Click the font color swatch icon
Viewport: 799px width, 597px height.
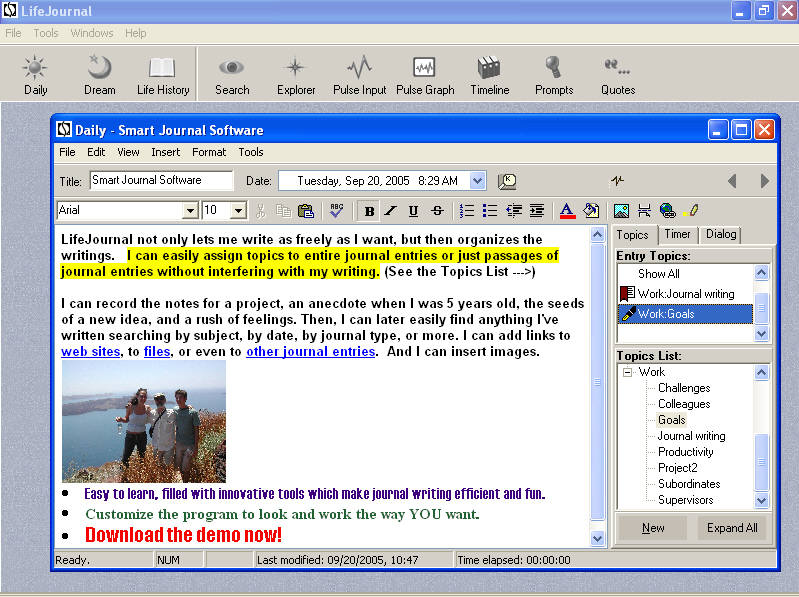(x=567, y=210)
